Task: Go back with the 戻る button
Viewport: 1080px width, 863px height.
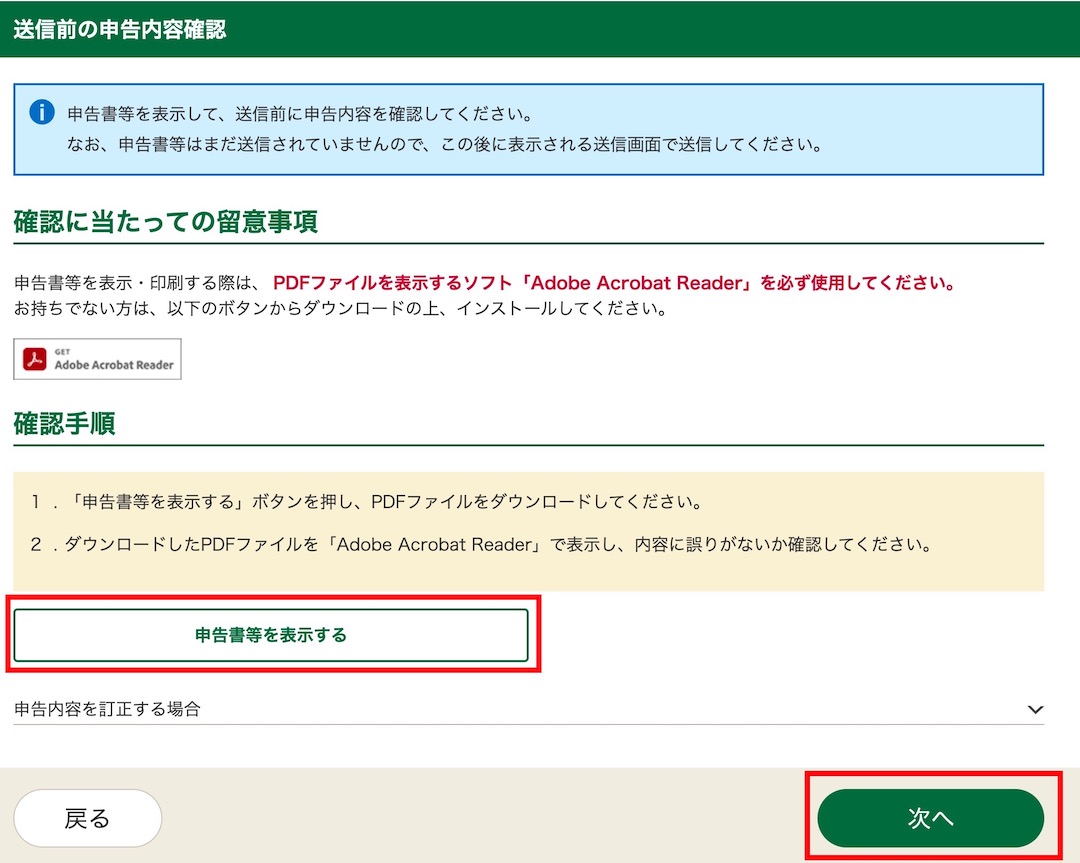Action: tap(87, 818)
